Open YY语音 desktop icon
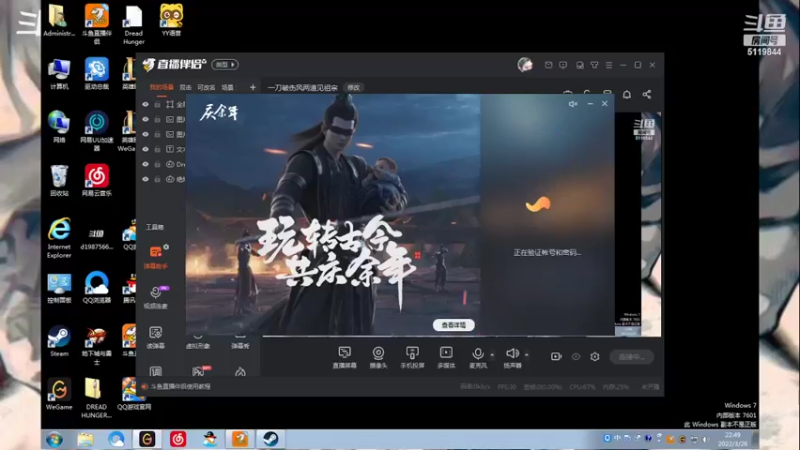The width and height of the screenshot is (800, 450). point(171,20)
